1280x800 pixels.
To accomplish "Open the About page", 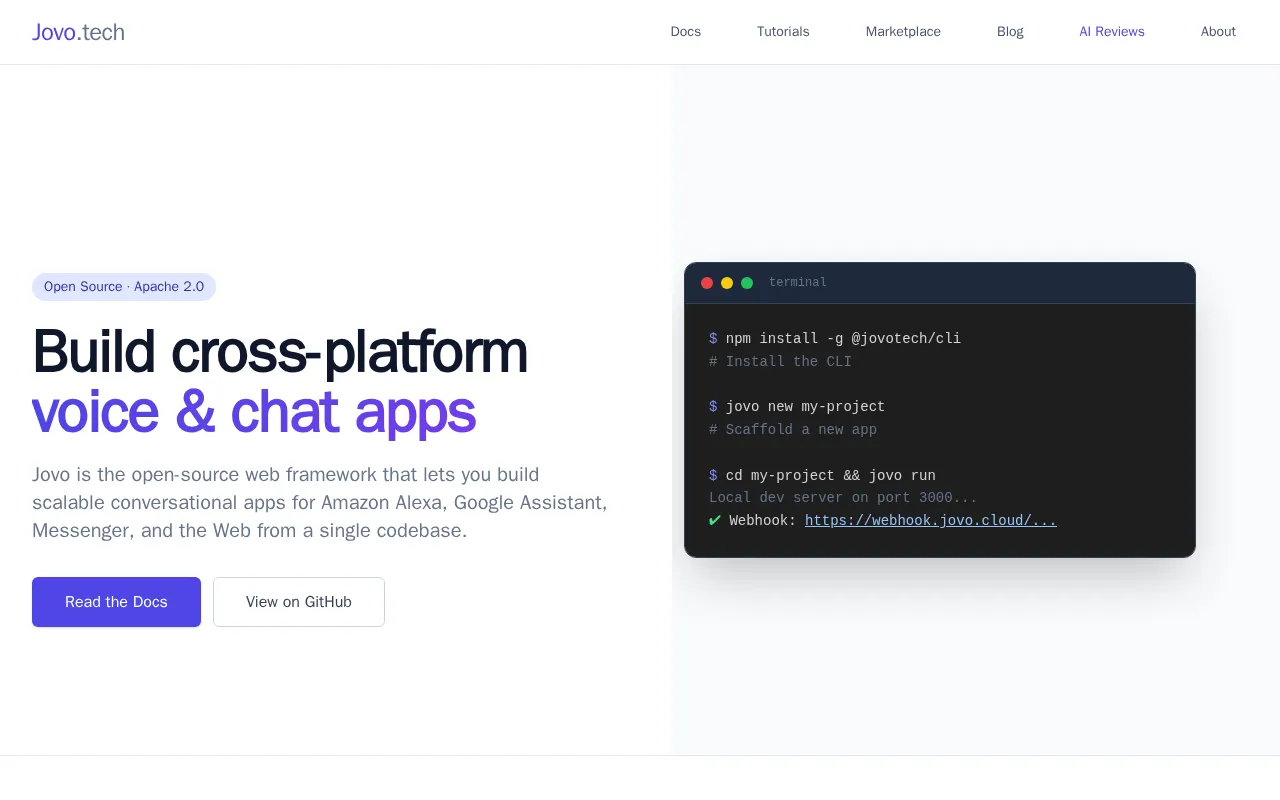I will 1218,32.
